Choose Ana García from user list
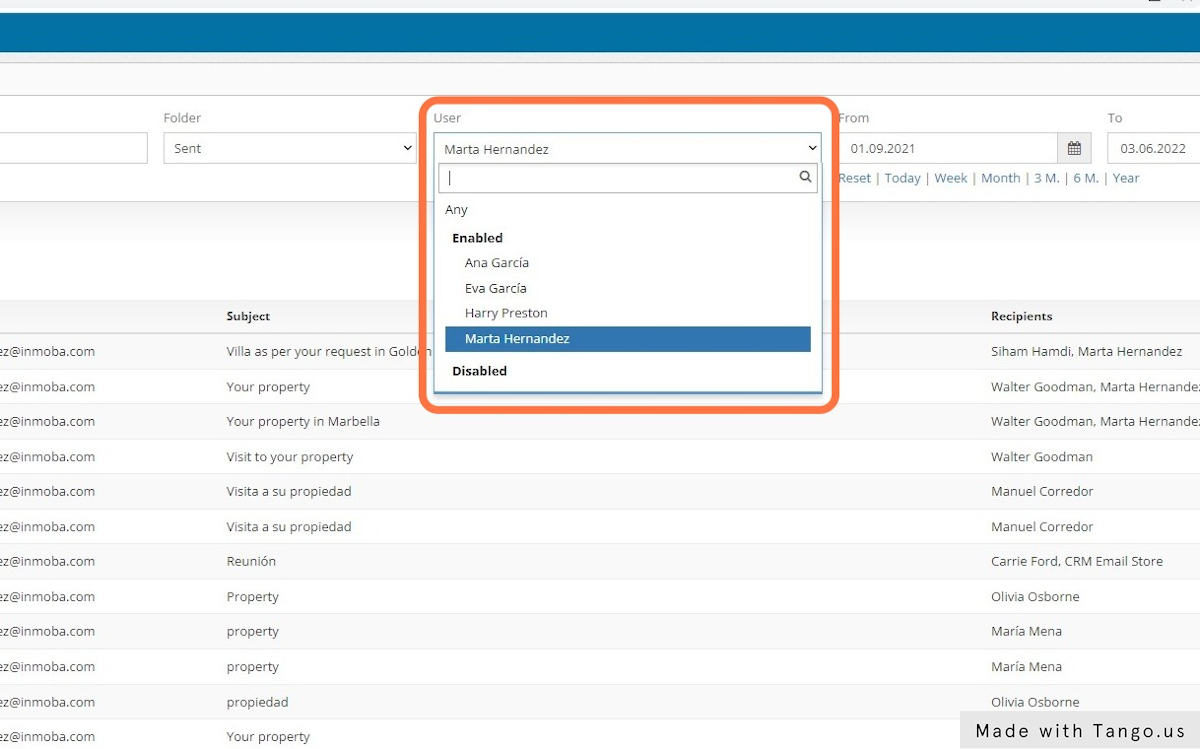The height and width of the screenshot is (749, 1200). tap(497, 263)
